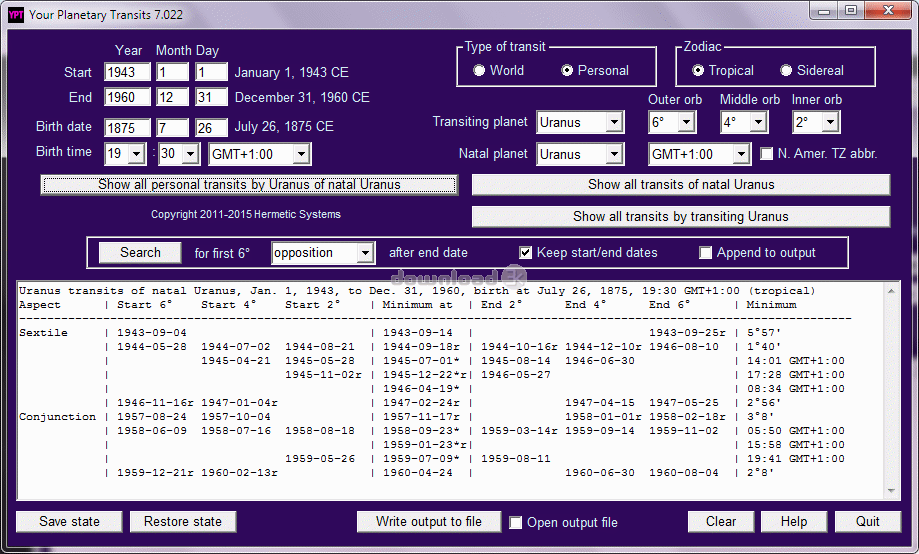This screenshot has height=554, width=919.
Task: Click the YPT application icon in title bar
Action: point(15,15)
